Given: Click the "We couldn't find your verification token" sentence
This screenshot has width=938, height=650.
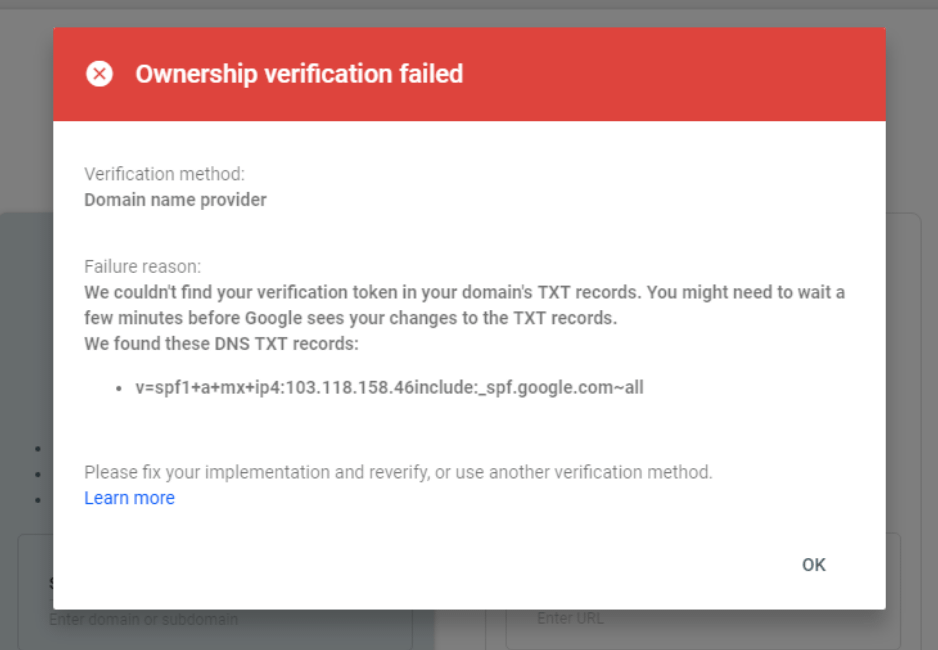Looking at the screenshot, I should pos(464,292).
